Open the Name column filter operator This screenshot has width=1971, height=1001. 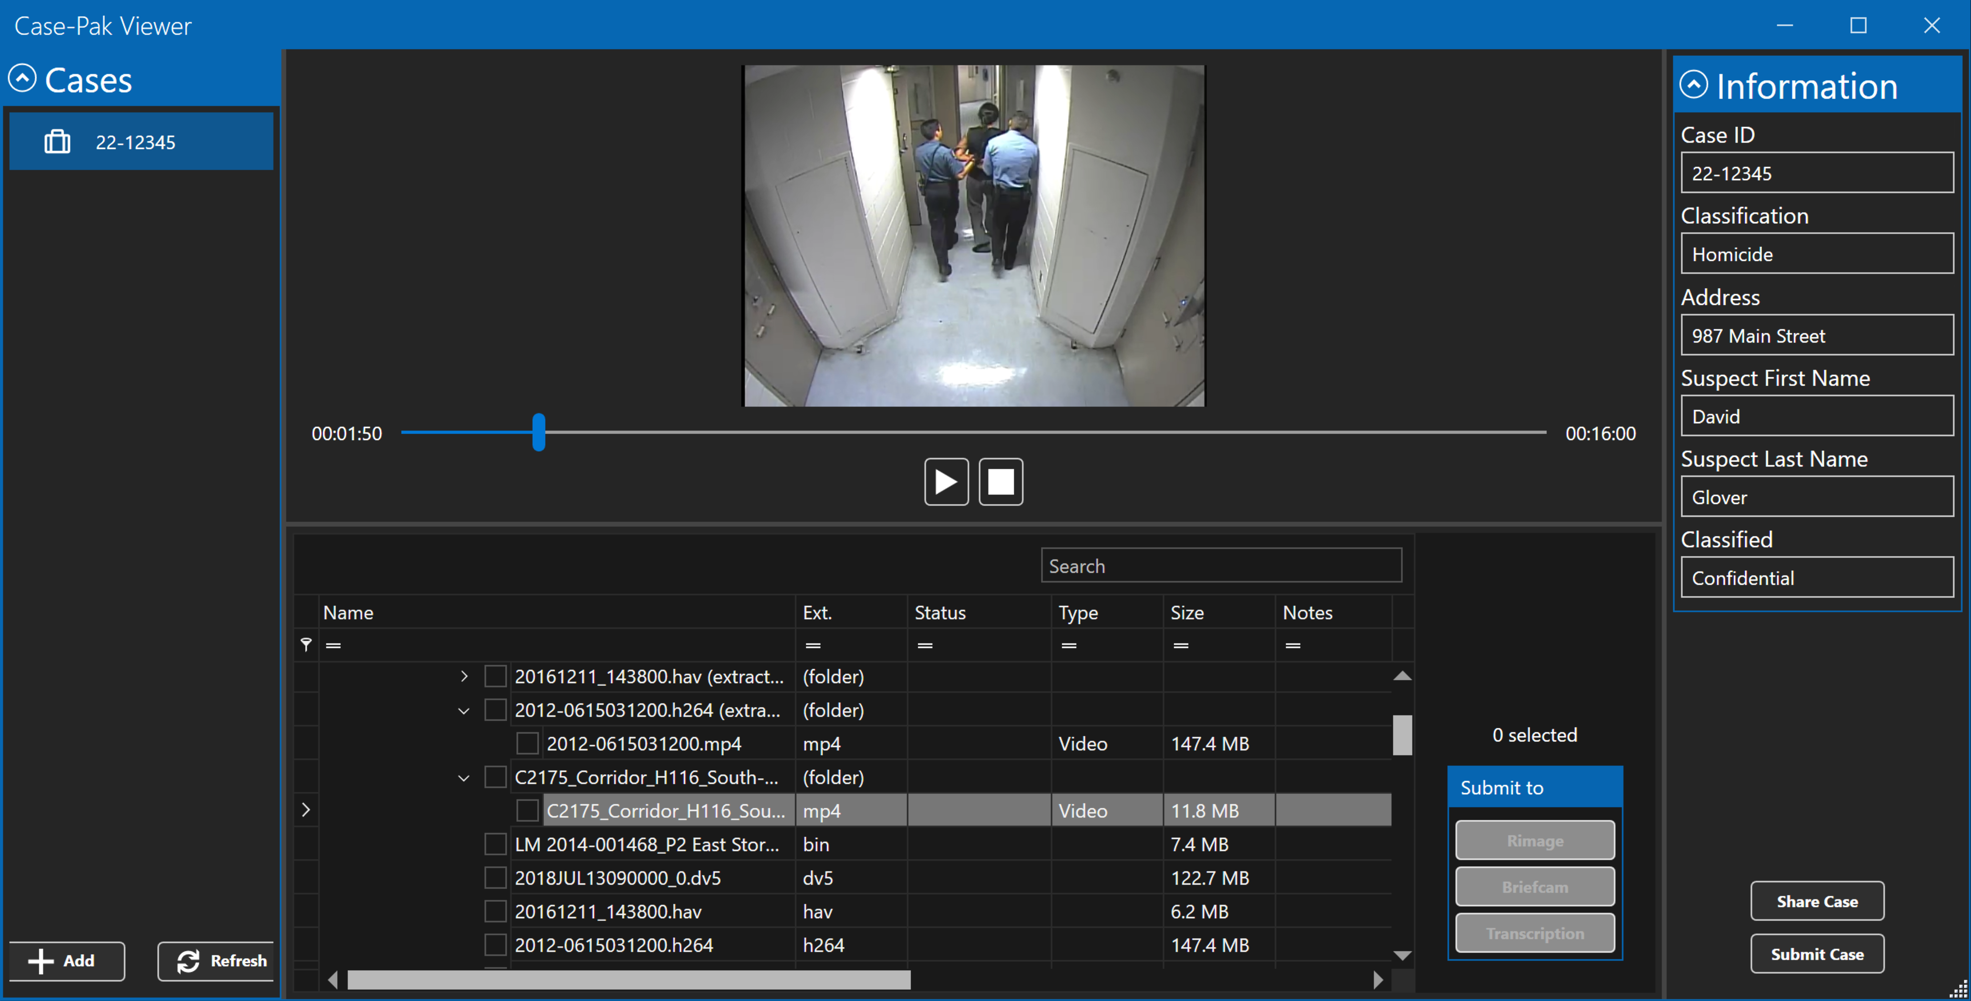[x=334, y=645]
